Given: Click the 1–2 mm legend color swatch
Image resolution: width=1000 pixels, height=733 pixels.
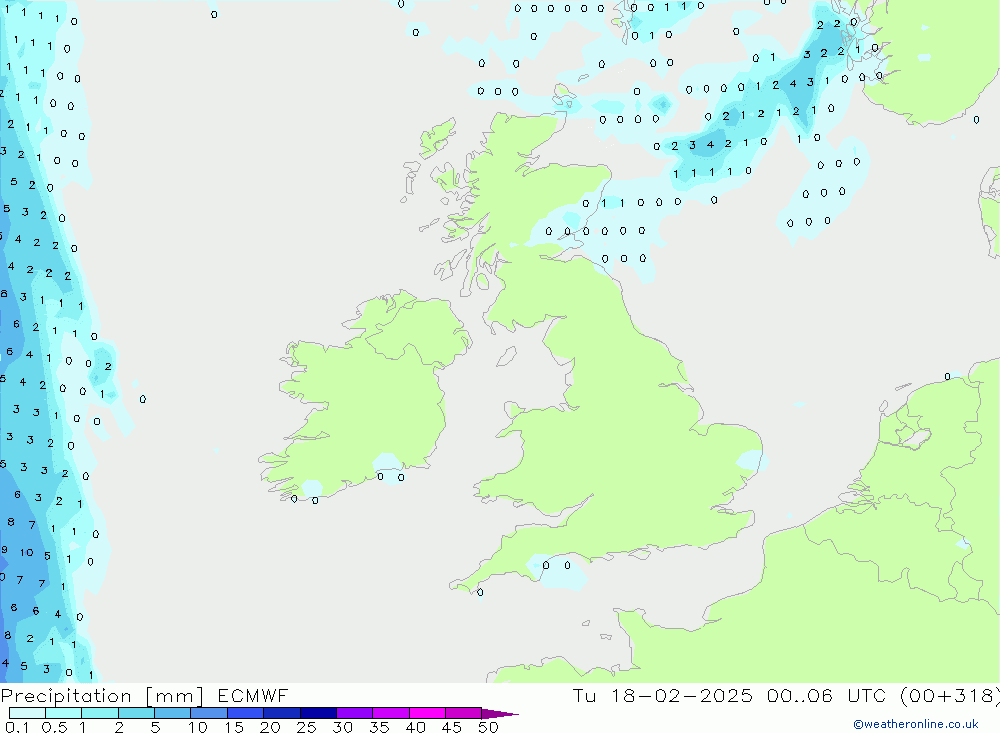Looking at the screenshot, I should tap(99, 713).
